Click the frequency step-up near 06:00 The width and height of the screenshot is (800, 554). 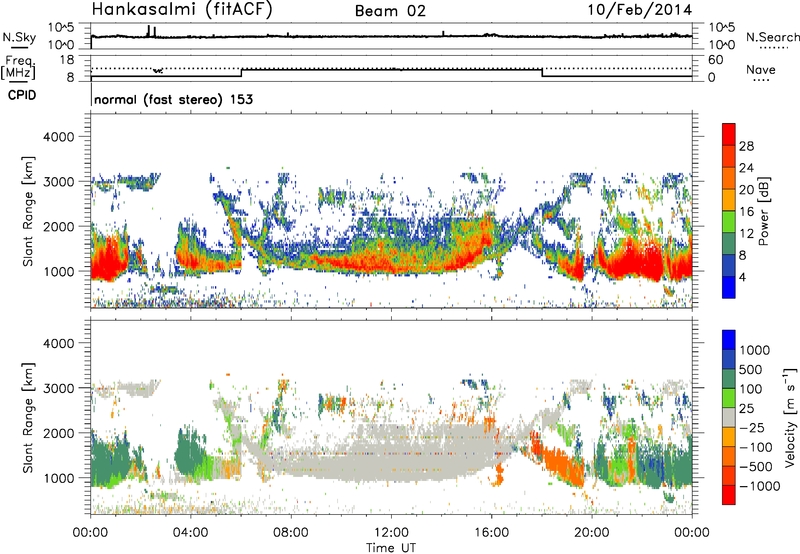click(x=241, y=73)
